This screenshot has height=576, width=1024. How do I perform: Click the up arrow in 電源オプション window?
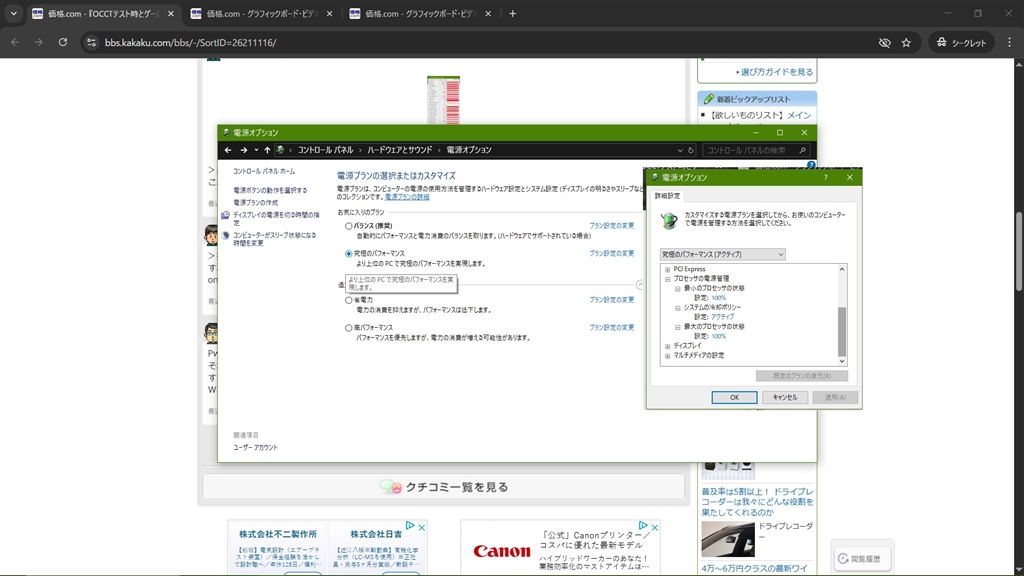tap(267, 150)
